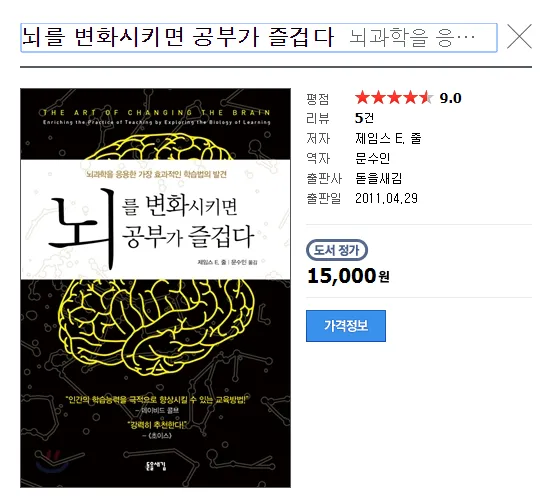Image resolution: width=546 pixels, height=503 pixels.
Task: Click the red-blue emblem at cover corner
Action: pyautogui.click(x=53, y=459)
